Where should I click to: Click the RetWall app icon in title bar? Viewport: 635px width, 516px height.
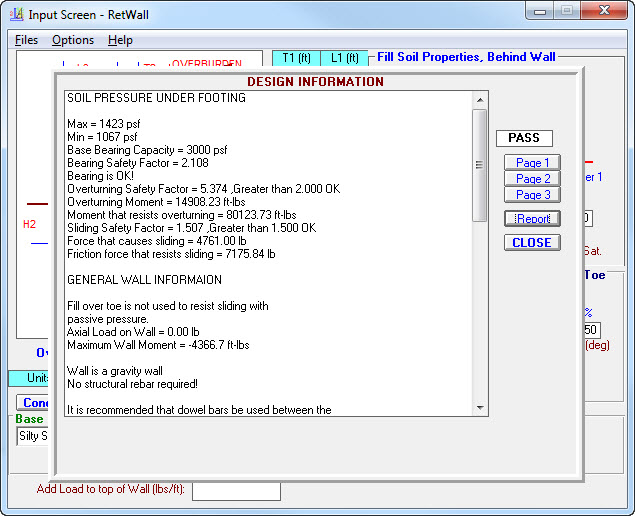15,14
